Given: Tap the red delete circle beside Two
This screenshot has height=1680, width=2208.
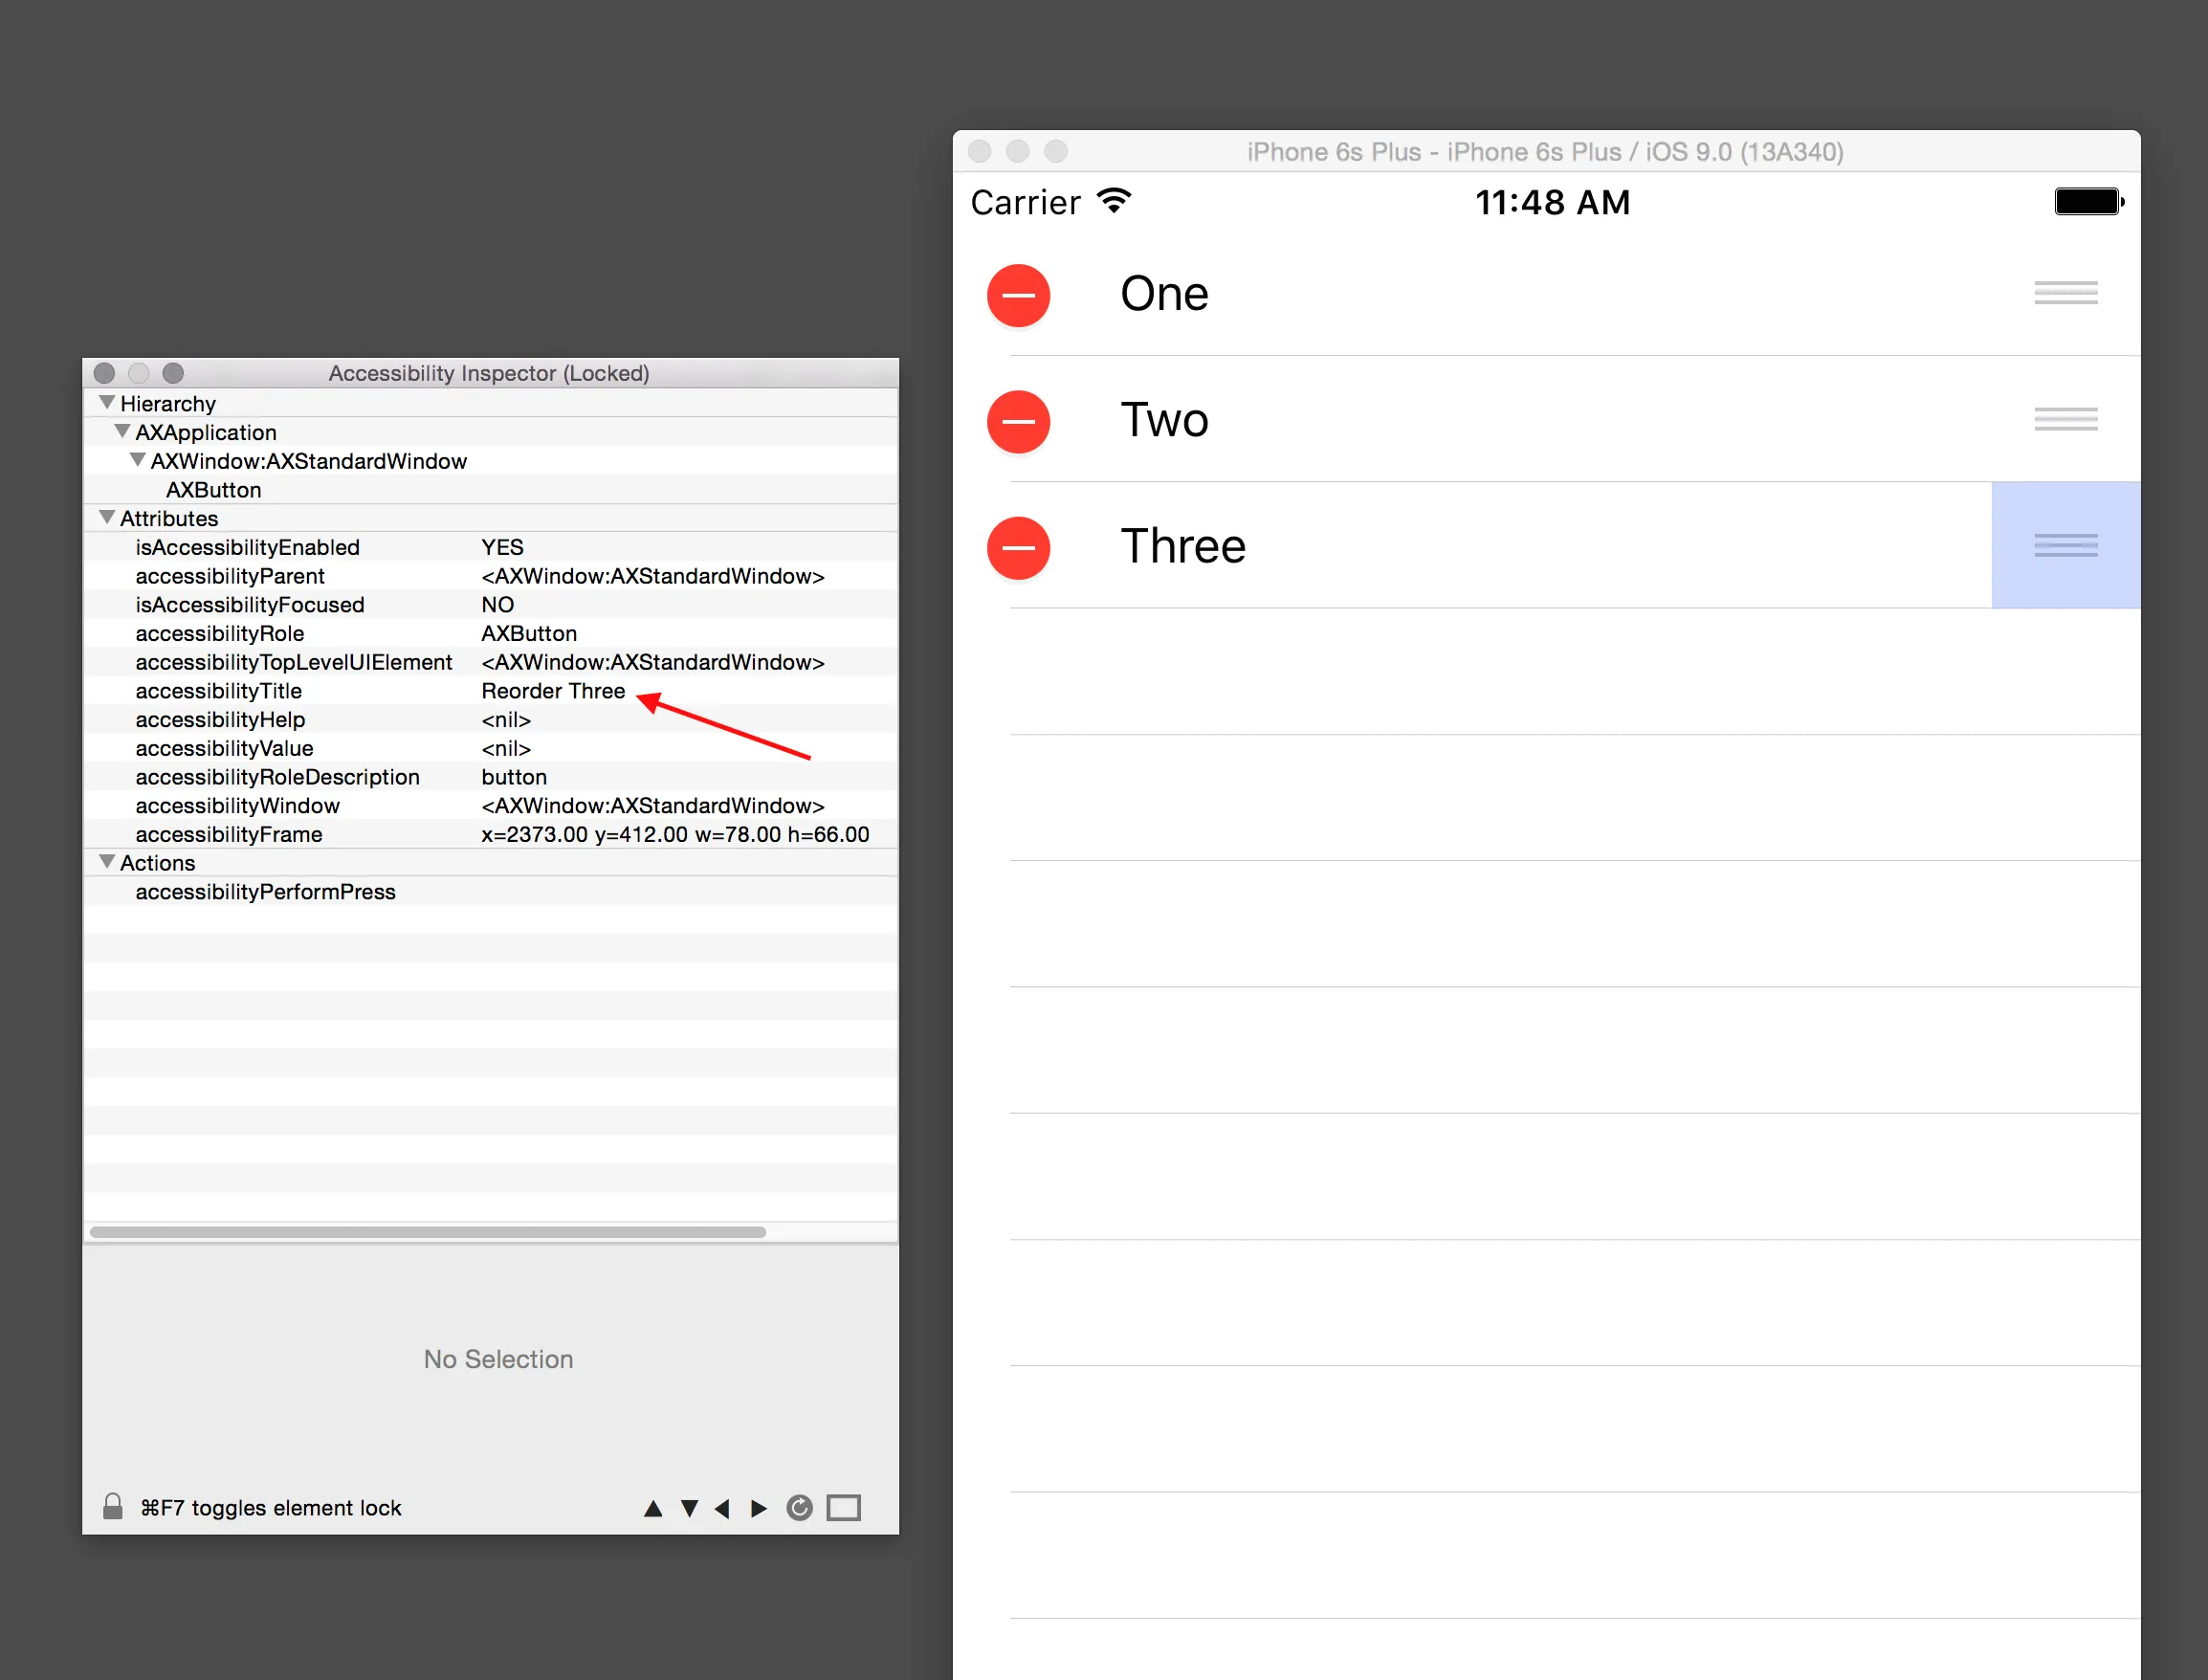Looking at the screenshot, I should (x=1018, y=421).
